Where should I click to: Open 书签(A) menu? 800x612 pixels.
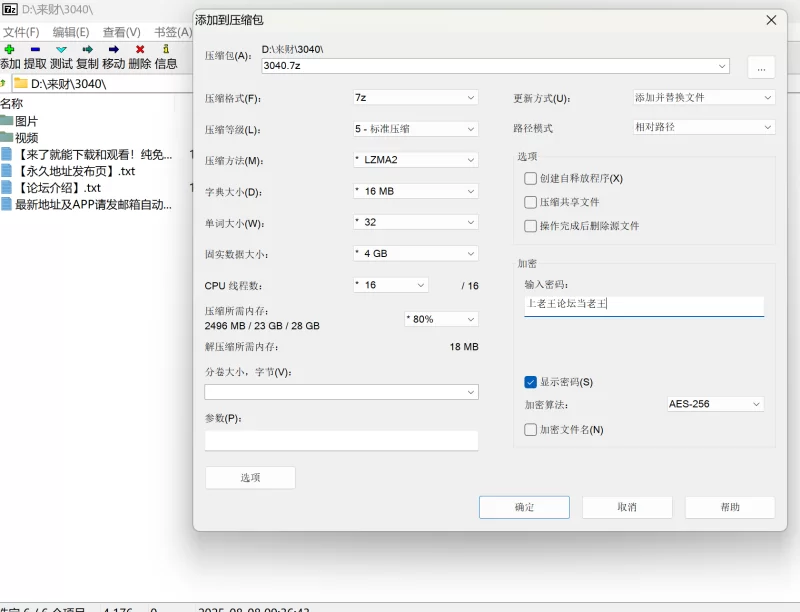(173, 32)
